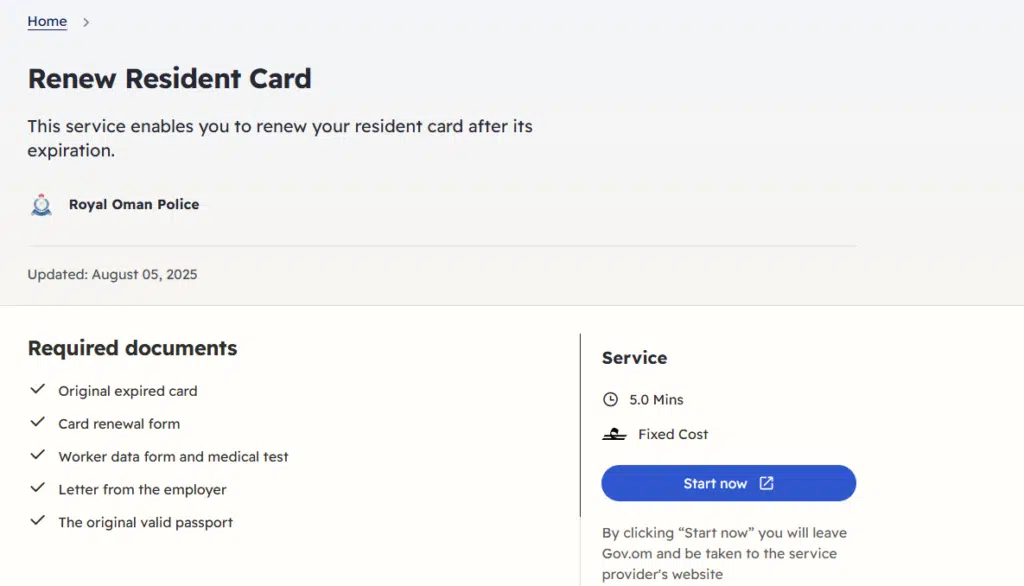Click the Required documents heading
This screenshot has height=586, width=1024.
coord(132,349)
